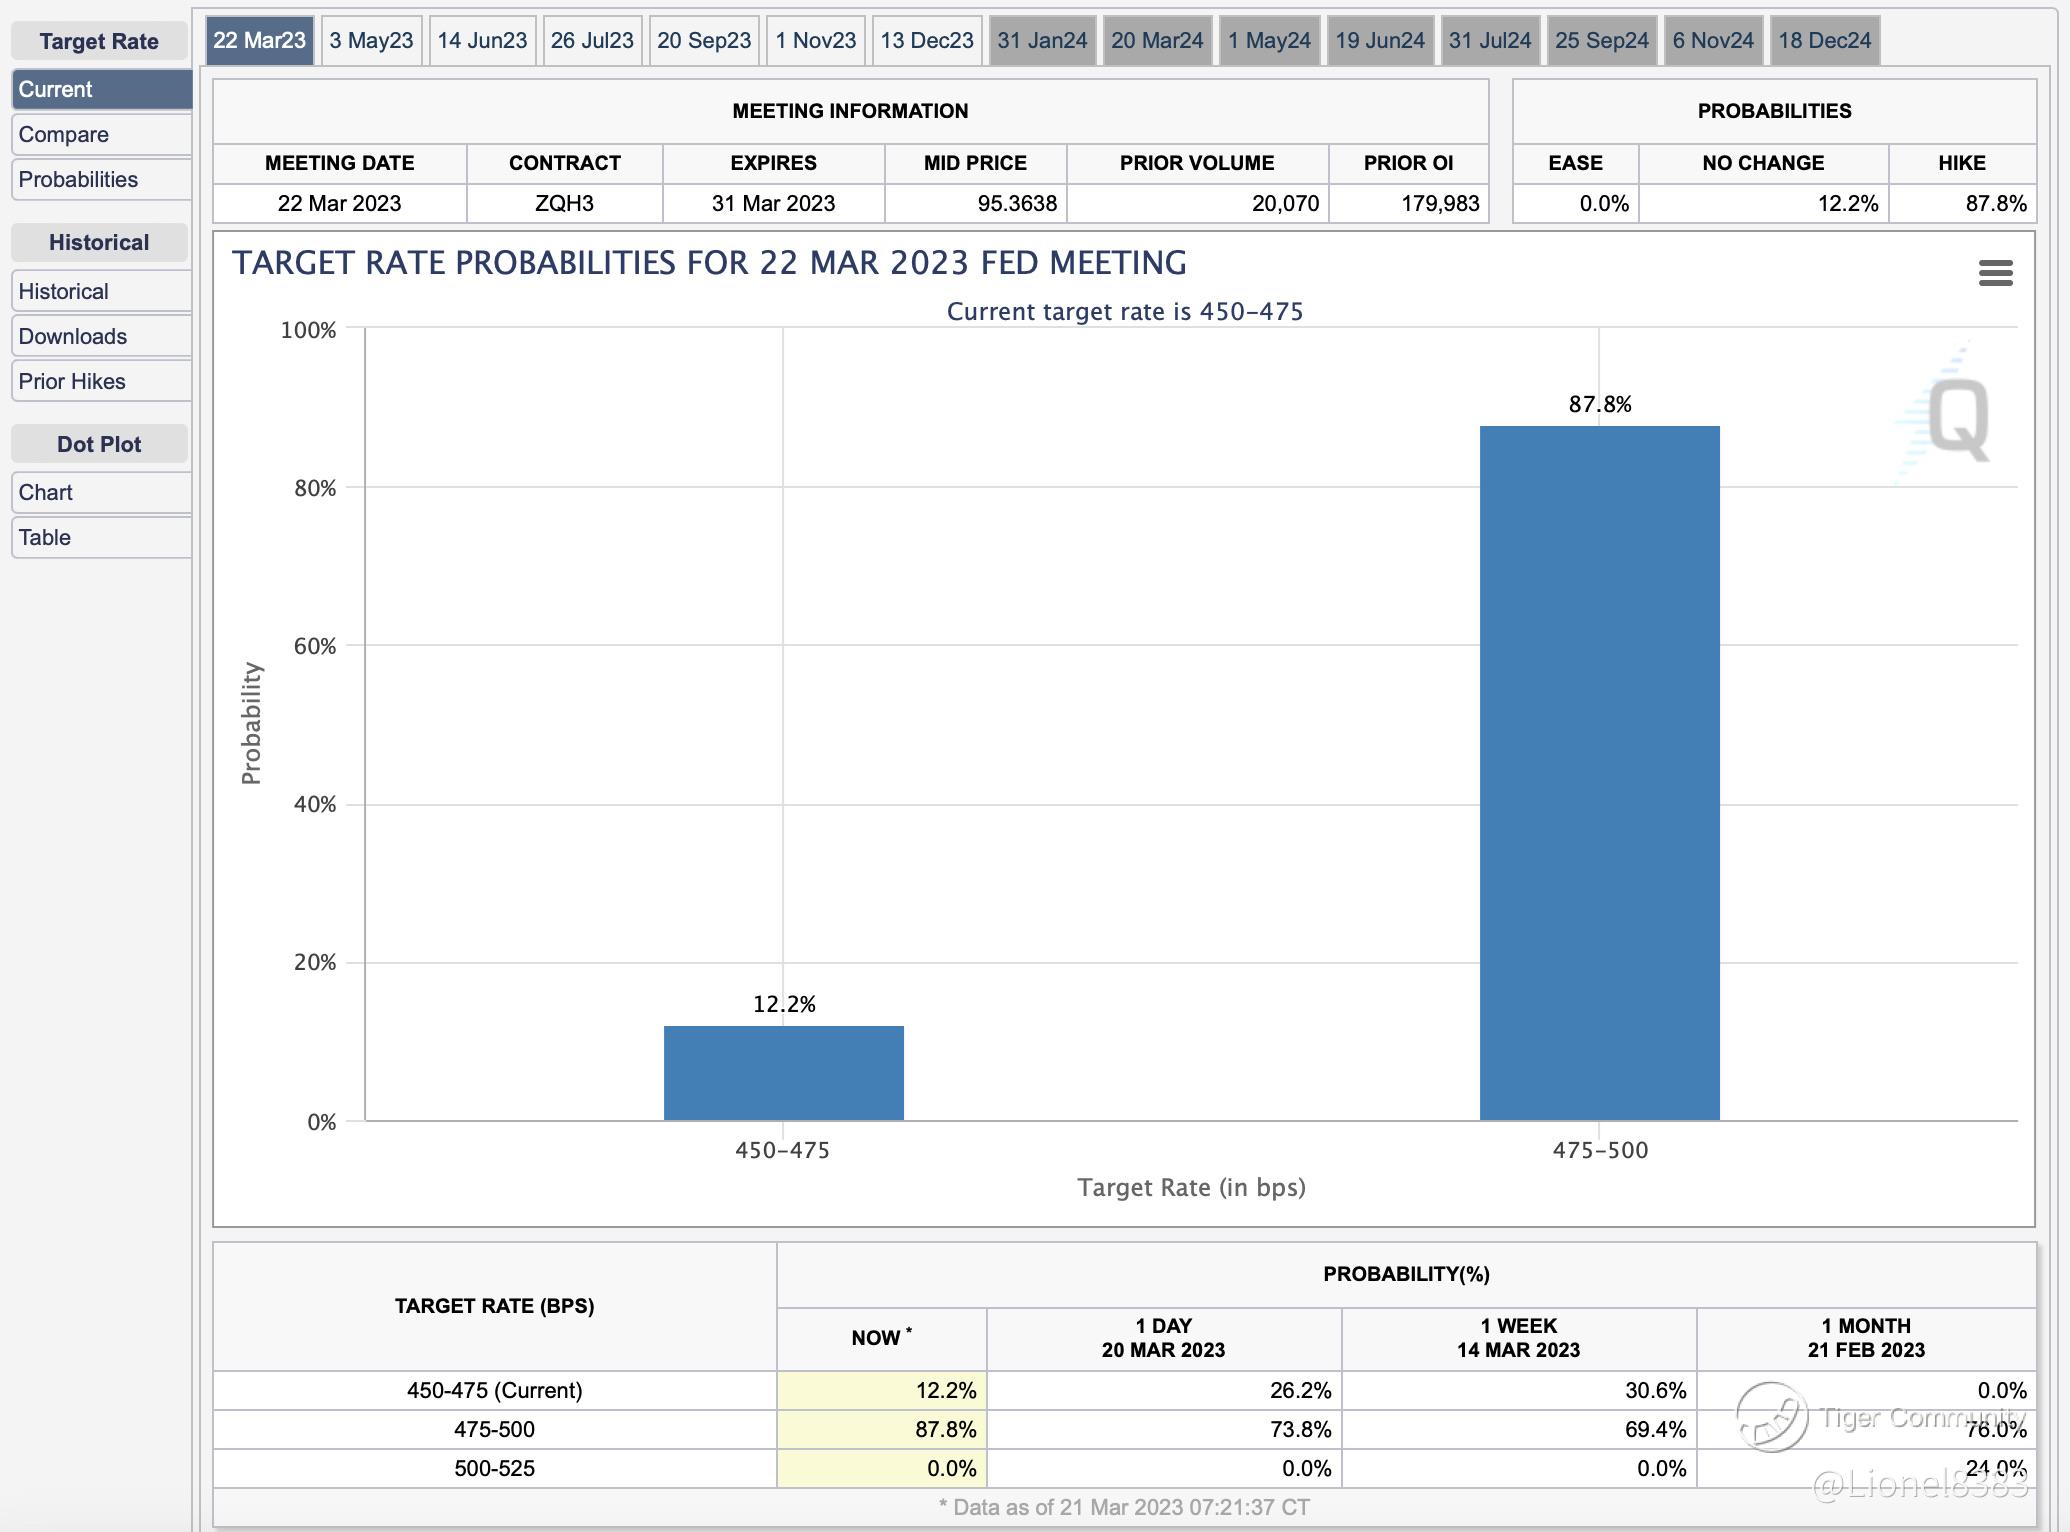Open the 26 Jul23 meeting tab
Image resolution: width=2070 pixels, height=1532 pixels.
(592, 41)
